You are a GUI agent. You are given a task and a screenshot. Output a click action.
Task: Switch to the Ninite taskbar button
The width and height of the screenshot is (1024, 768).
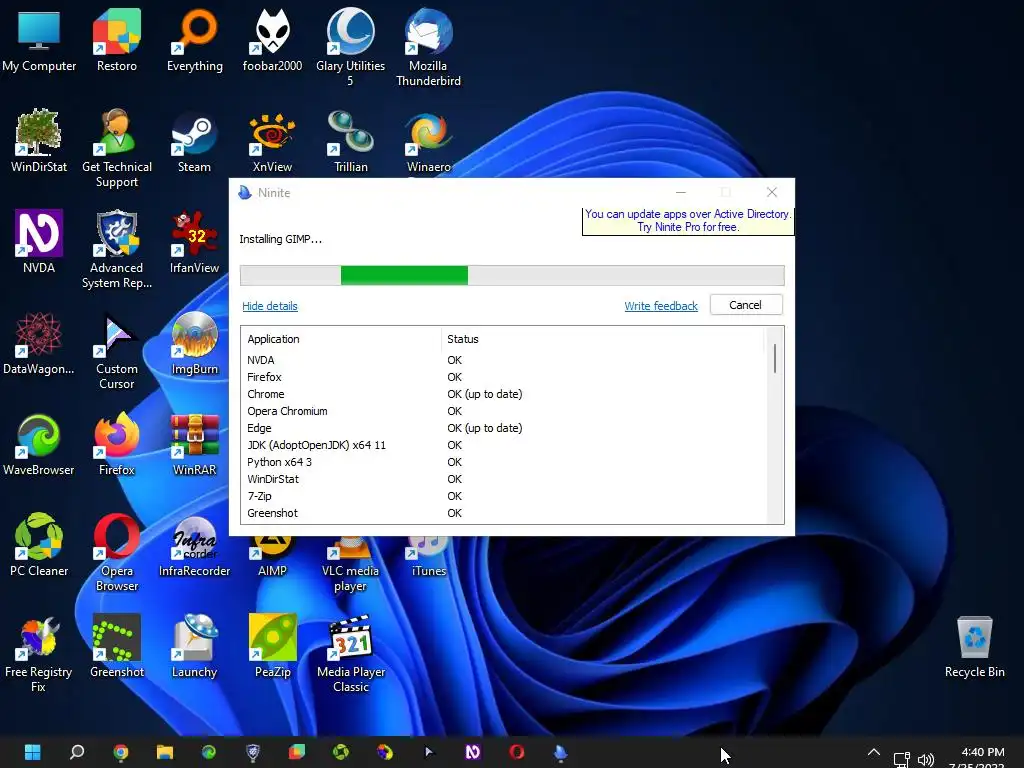(x=560, y=752)
